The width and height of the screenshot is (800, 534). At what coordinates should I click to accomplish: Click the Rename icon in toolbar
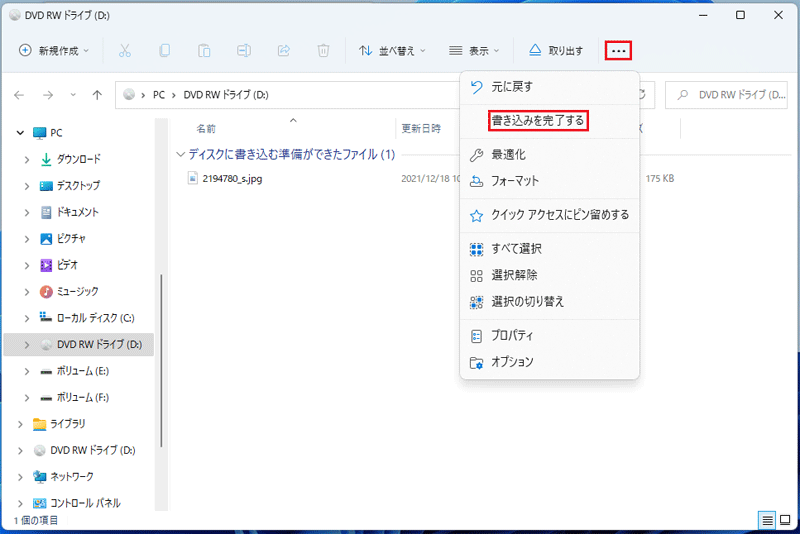point(244,50)
